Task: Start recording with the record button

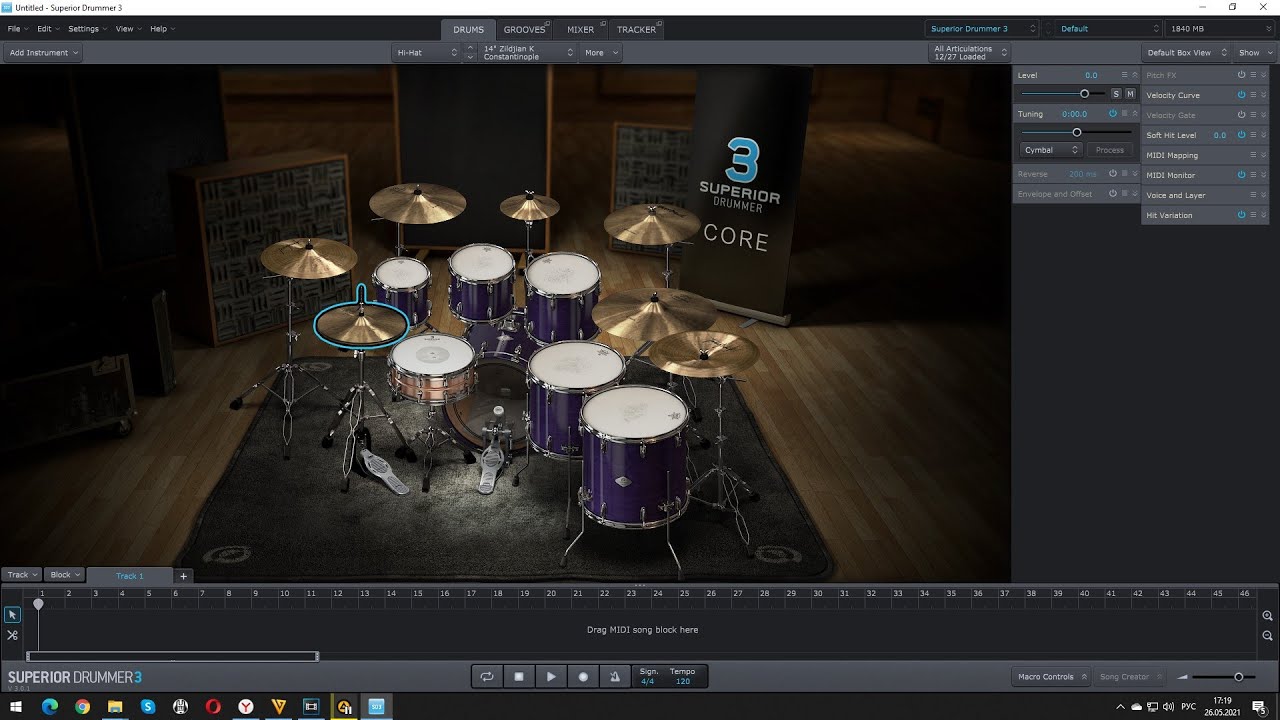Action: 584,677
